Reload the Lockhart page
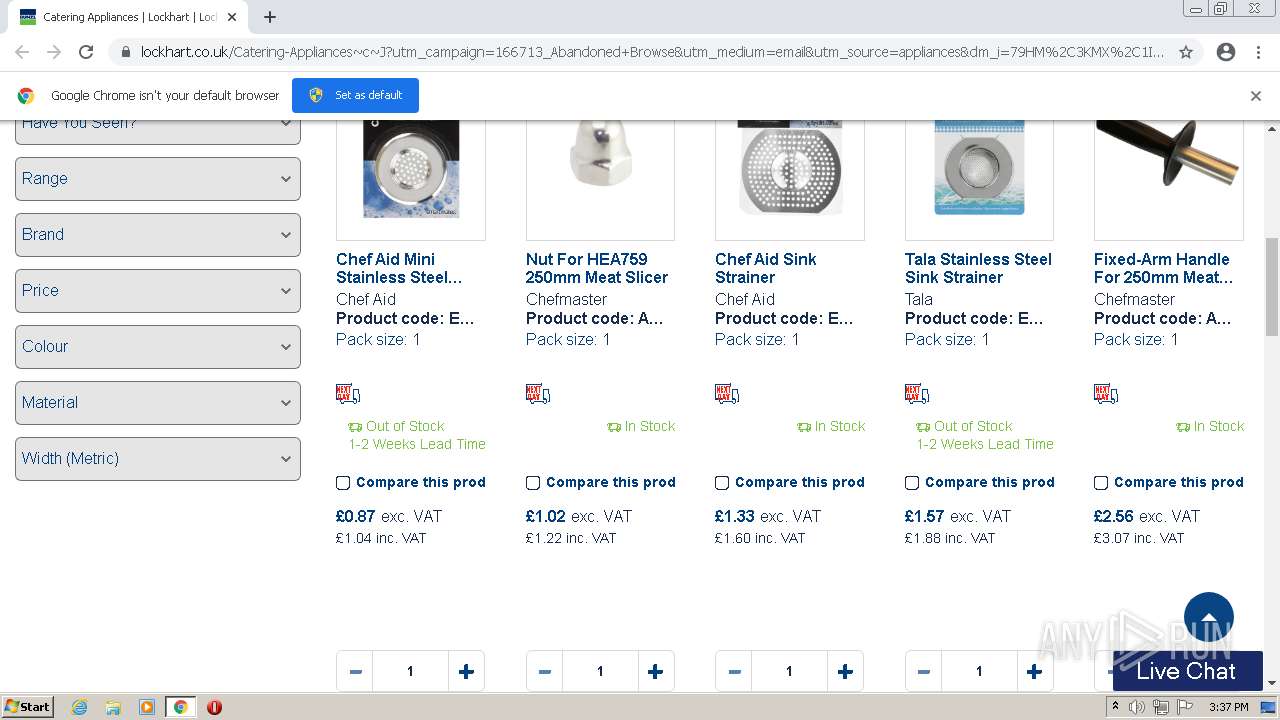This screenshot has width=1280, height=720. pyautogui.click(x=86, y=52)
